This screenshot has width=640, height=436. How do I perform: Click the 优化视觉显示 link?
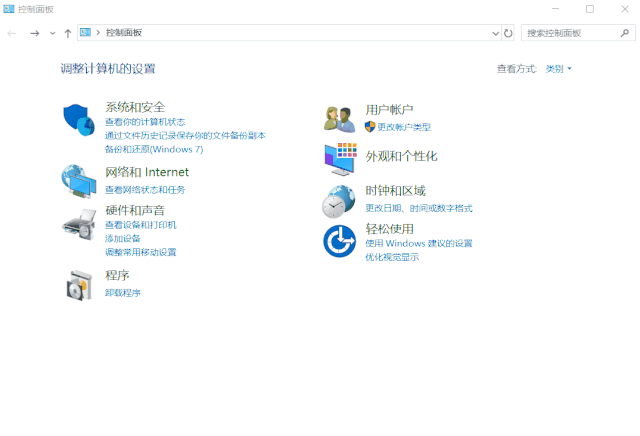tap(392, 257)
